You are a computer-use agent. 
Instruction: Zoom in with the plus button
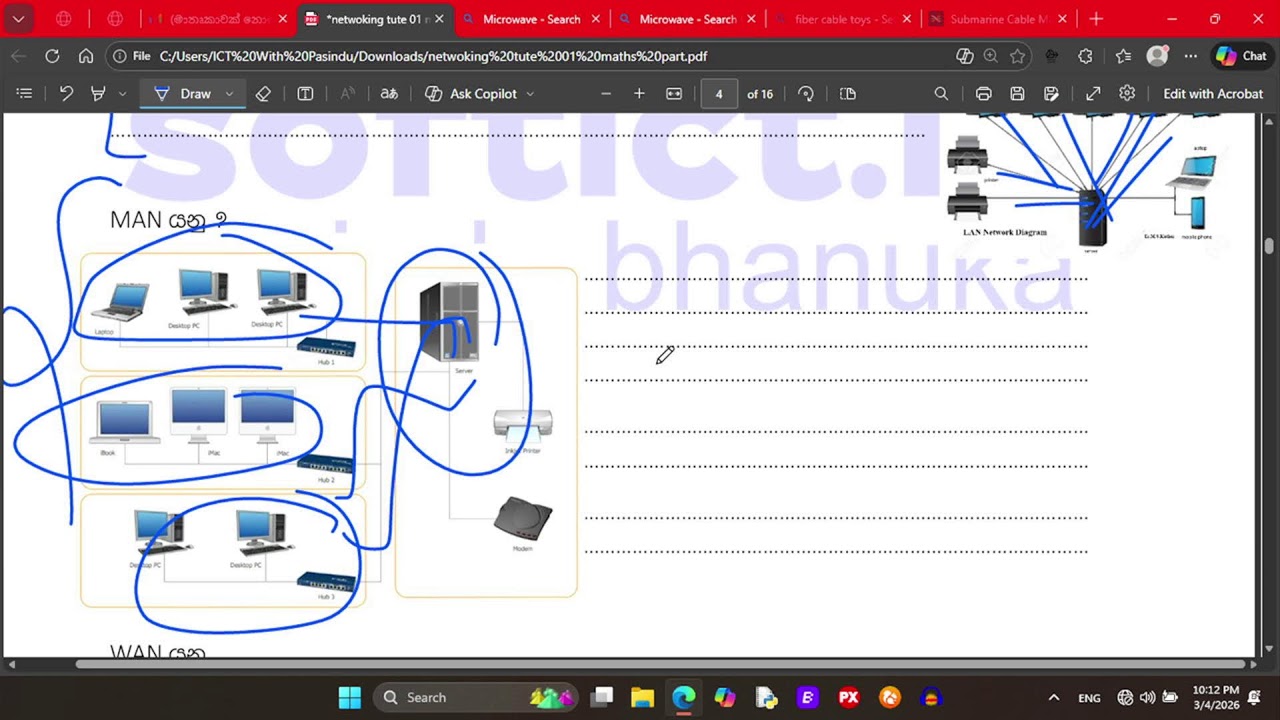coord(640,93)
